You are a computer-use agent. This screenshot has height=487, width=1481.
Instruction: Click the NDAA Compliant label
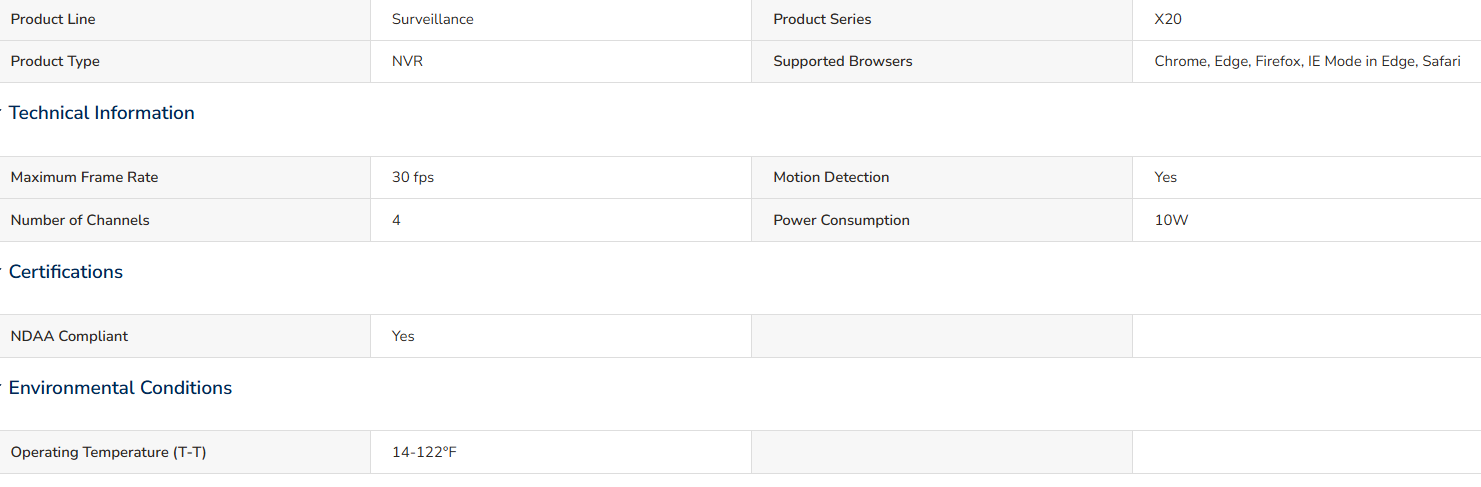pos(69,336)
